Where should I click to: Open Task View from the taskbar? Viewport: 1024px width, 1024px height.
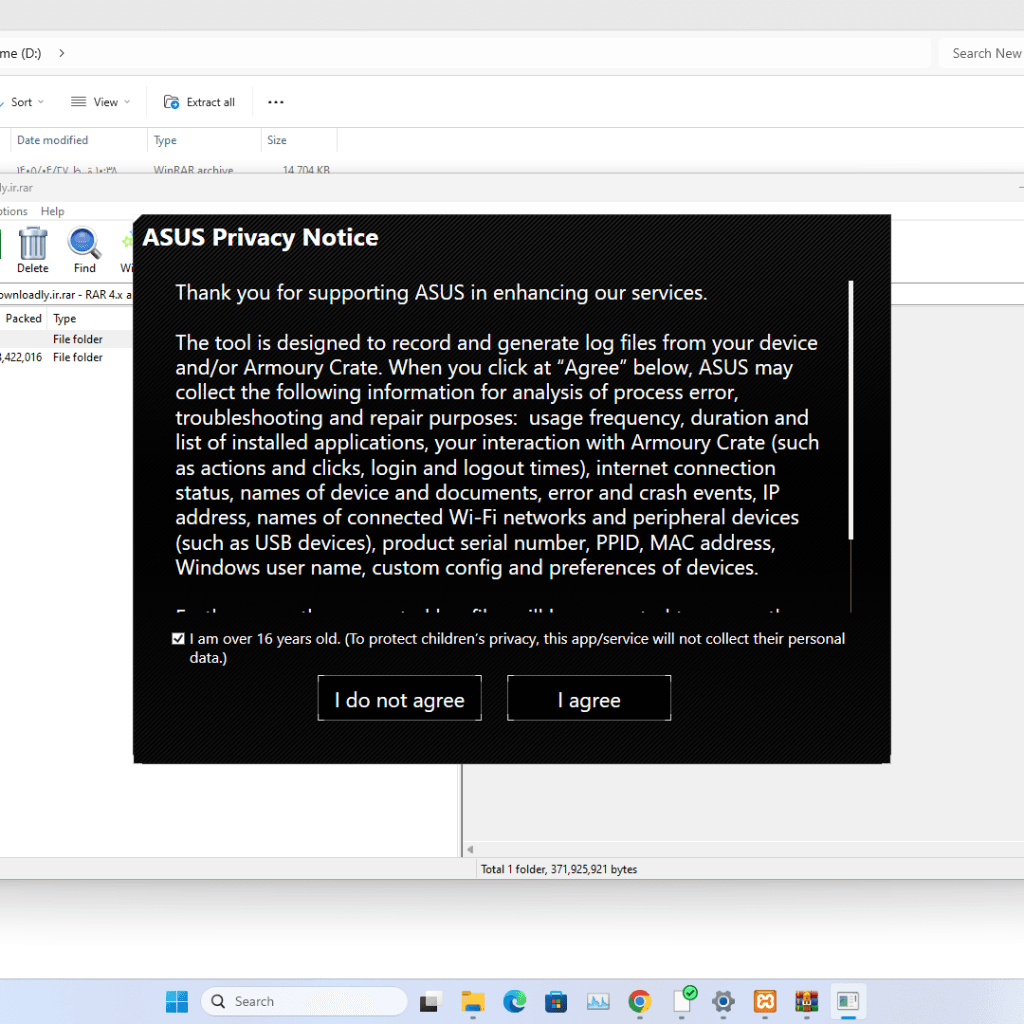(x=430, y=1001)
